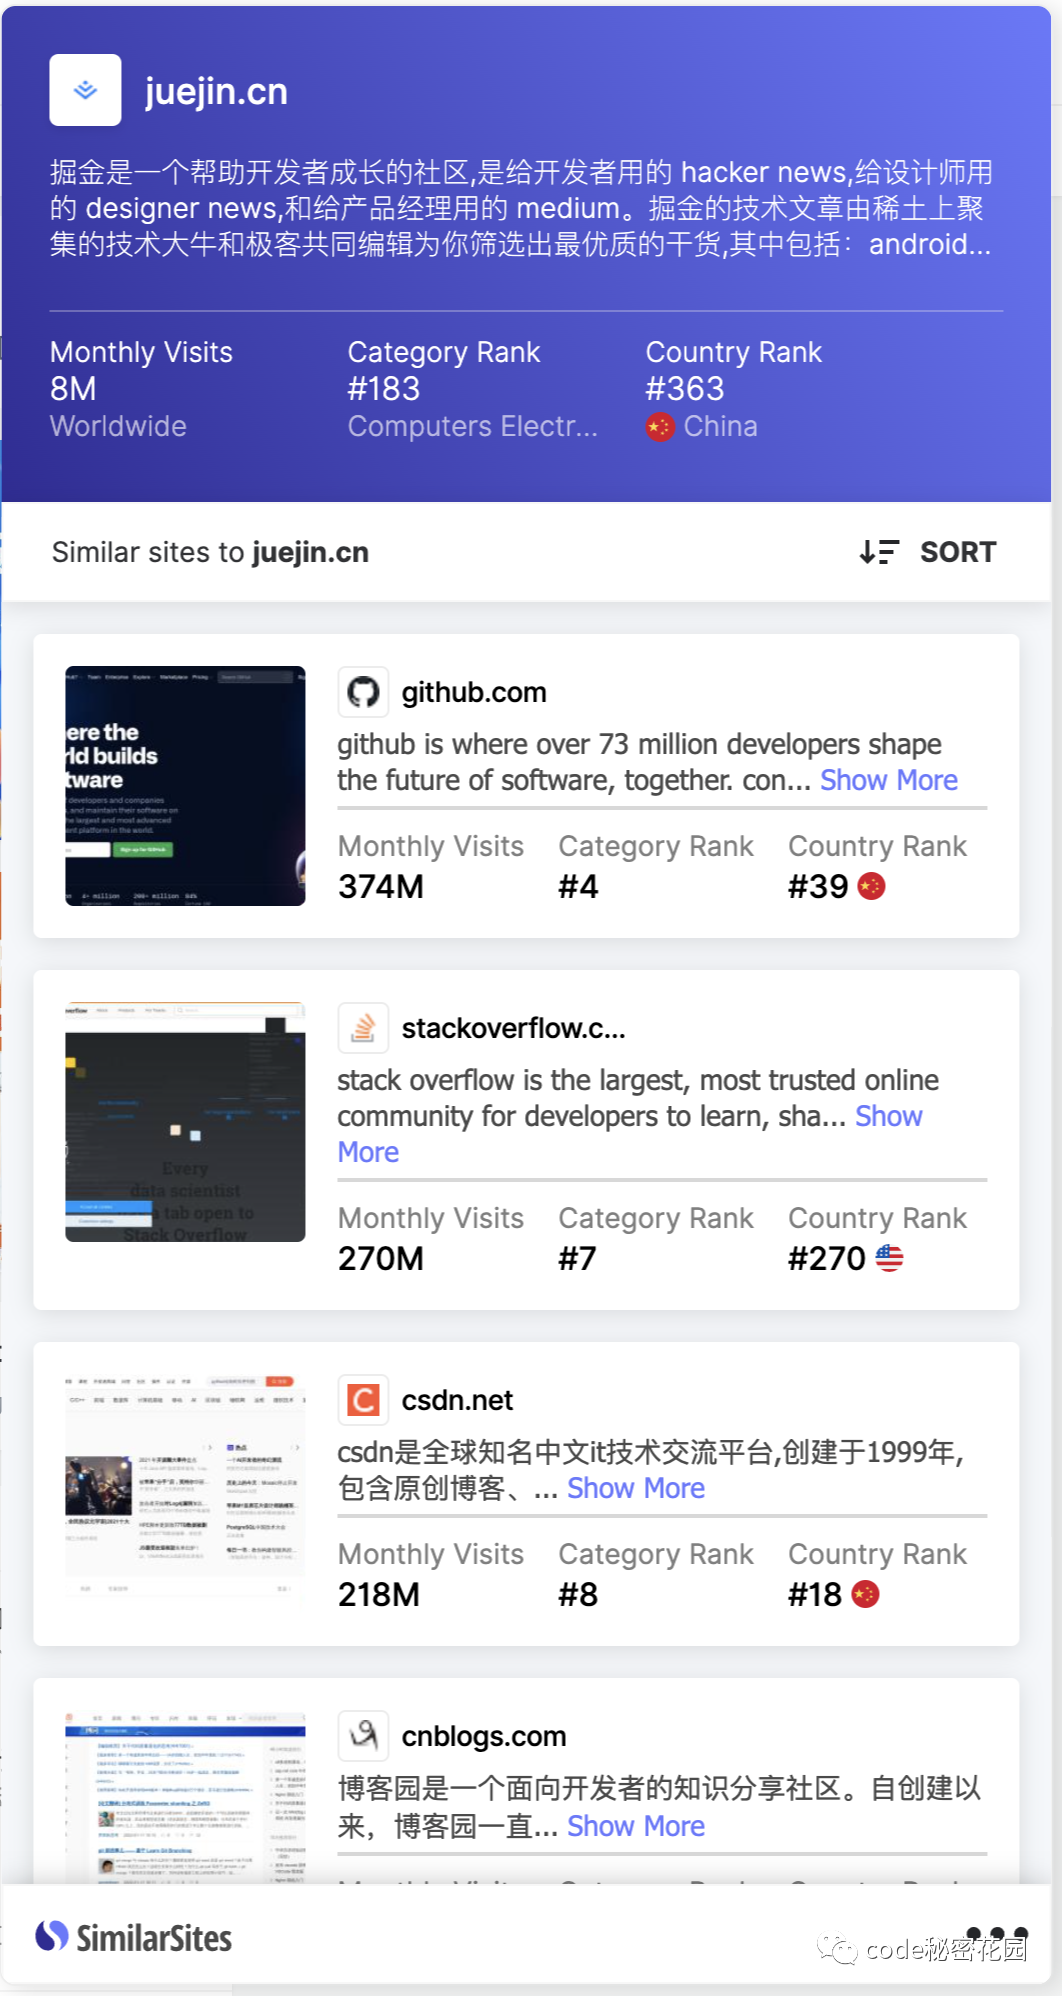This screenshot has height=1996, width=1062.
Task: Click the stackoverflow screenshot thumbnail
Action: click(x=185, y=1122)
